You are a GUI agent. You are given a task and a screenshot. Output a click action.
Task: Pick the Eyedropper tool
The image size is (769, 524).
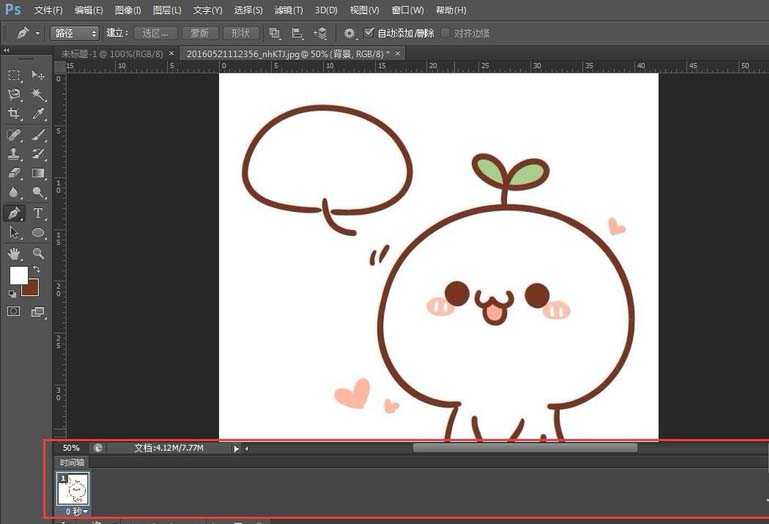click(39, 114)
